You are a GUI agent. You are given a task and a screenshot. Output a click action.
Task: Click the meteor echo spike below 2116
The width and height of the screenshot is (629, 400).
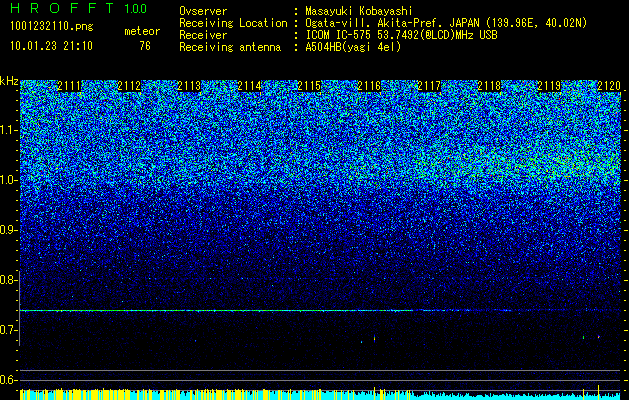[x=374, y=338]
